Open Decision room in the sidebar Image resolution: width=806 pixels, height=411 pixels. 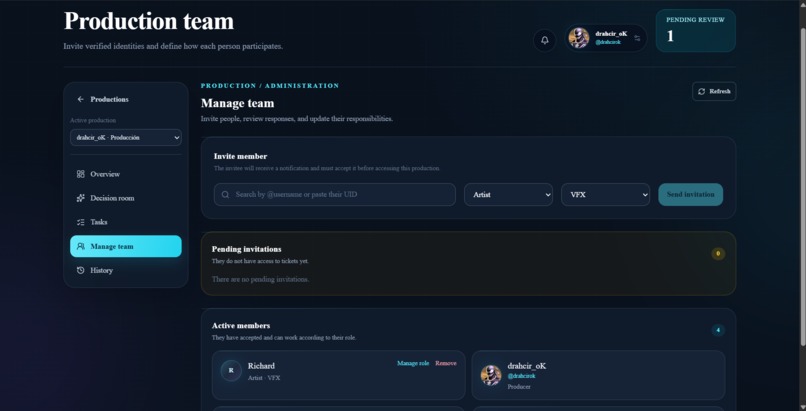(126, 198)
